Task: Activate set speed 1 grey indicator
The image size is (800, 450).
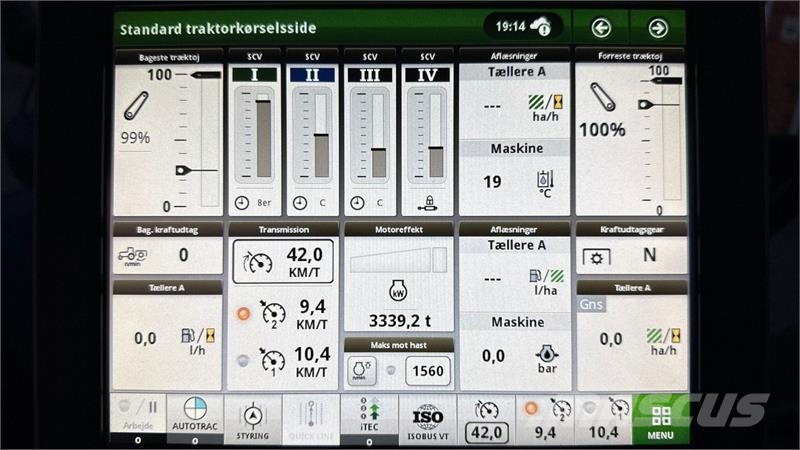Action: click(x=243, y=361)
